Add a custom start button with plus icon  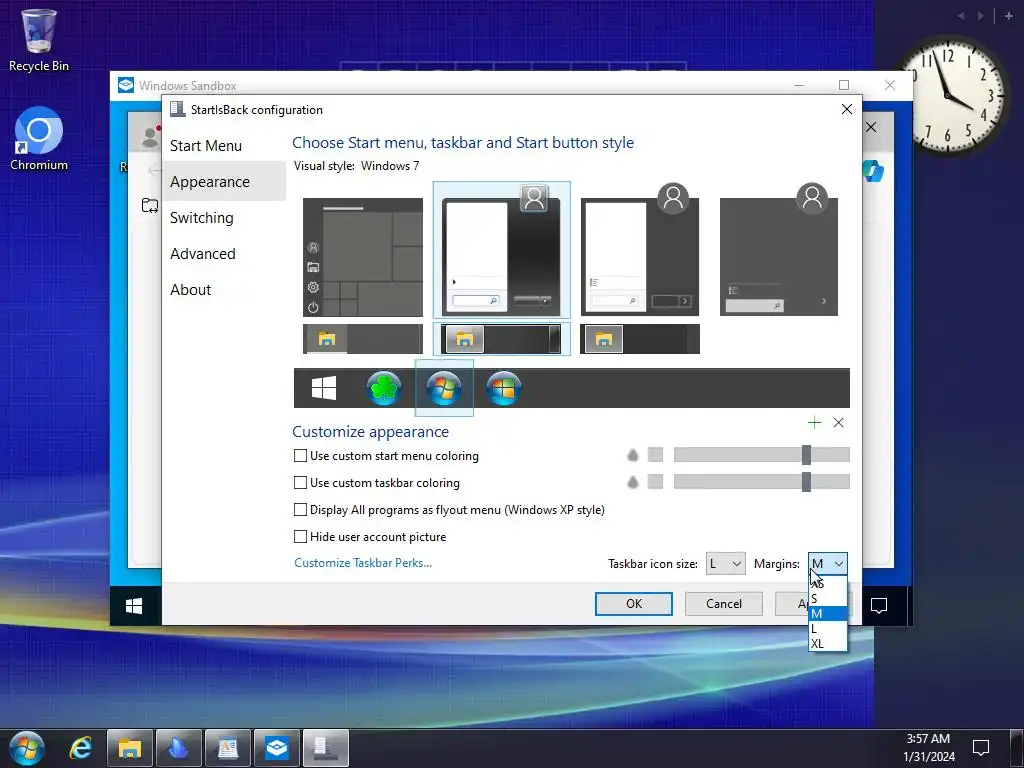pyautogui.click(x=814, y=423)
